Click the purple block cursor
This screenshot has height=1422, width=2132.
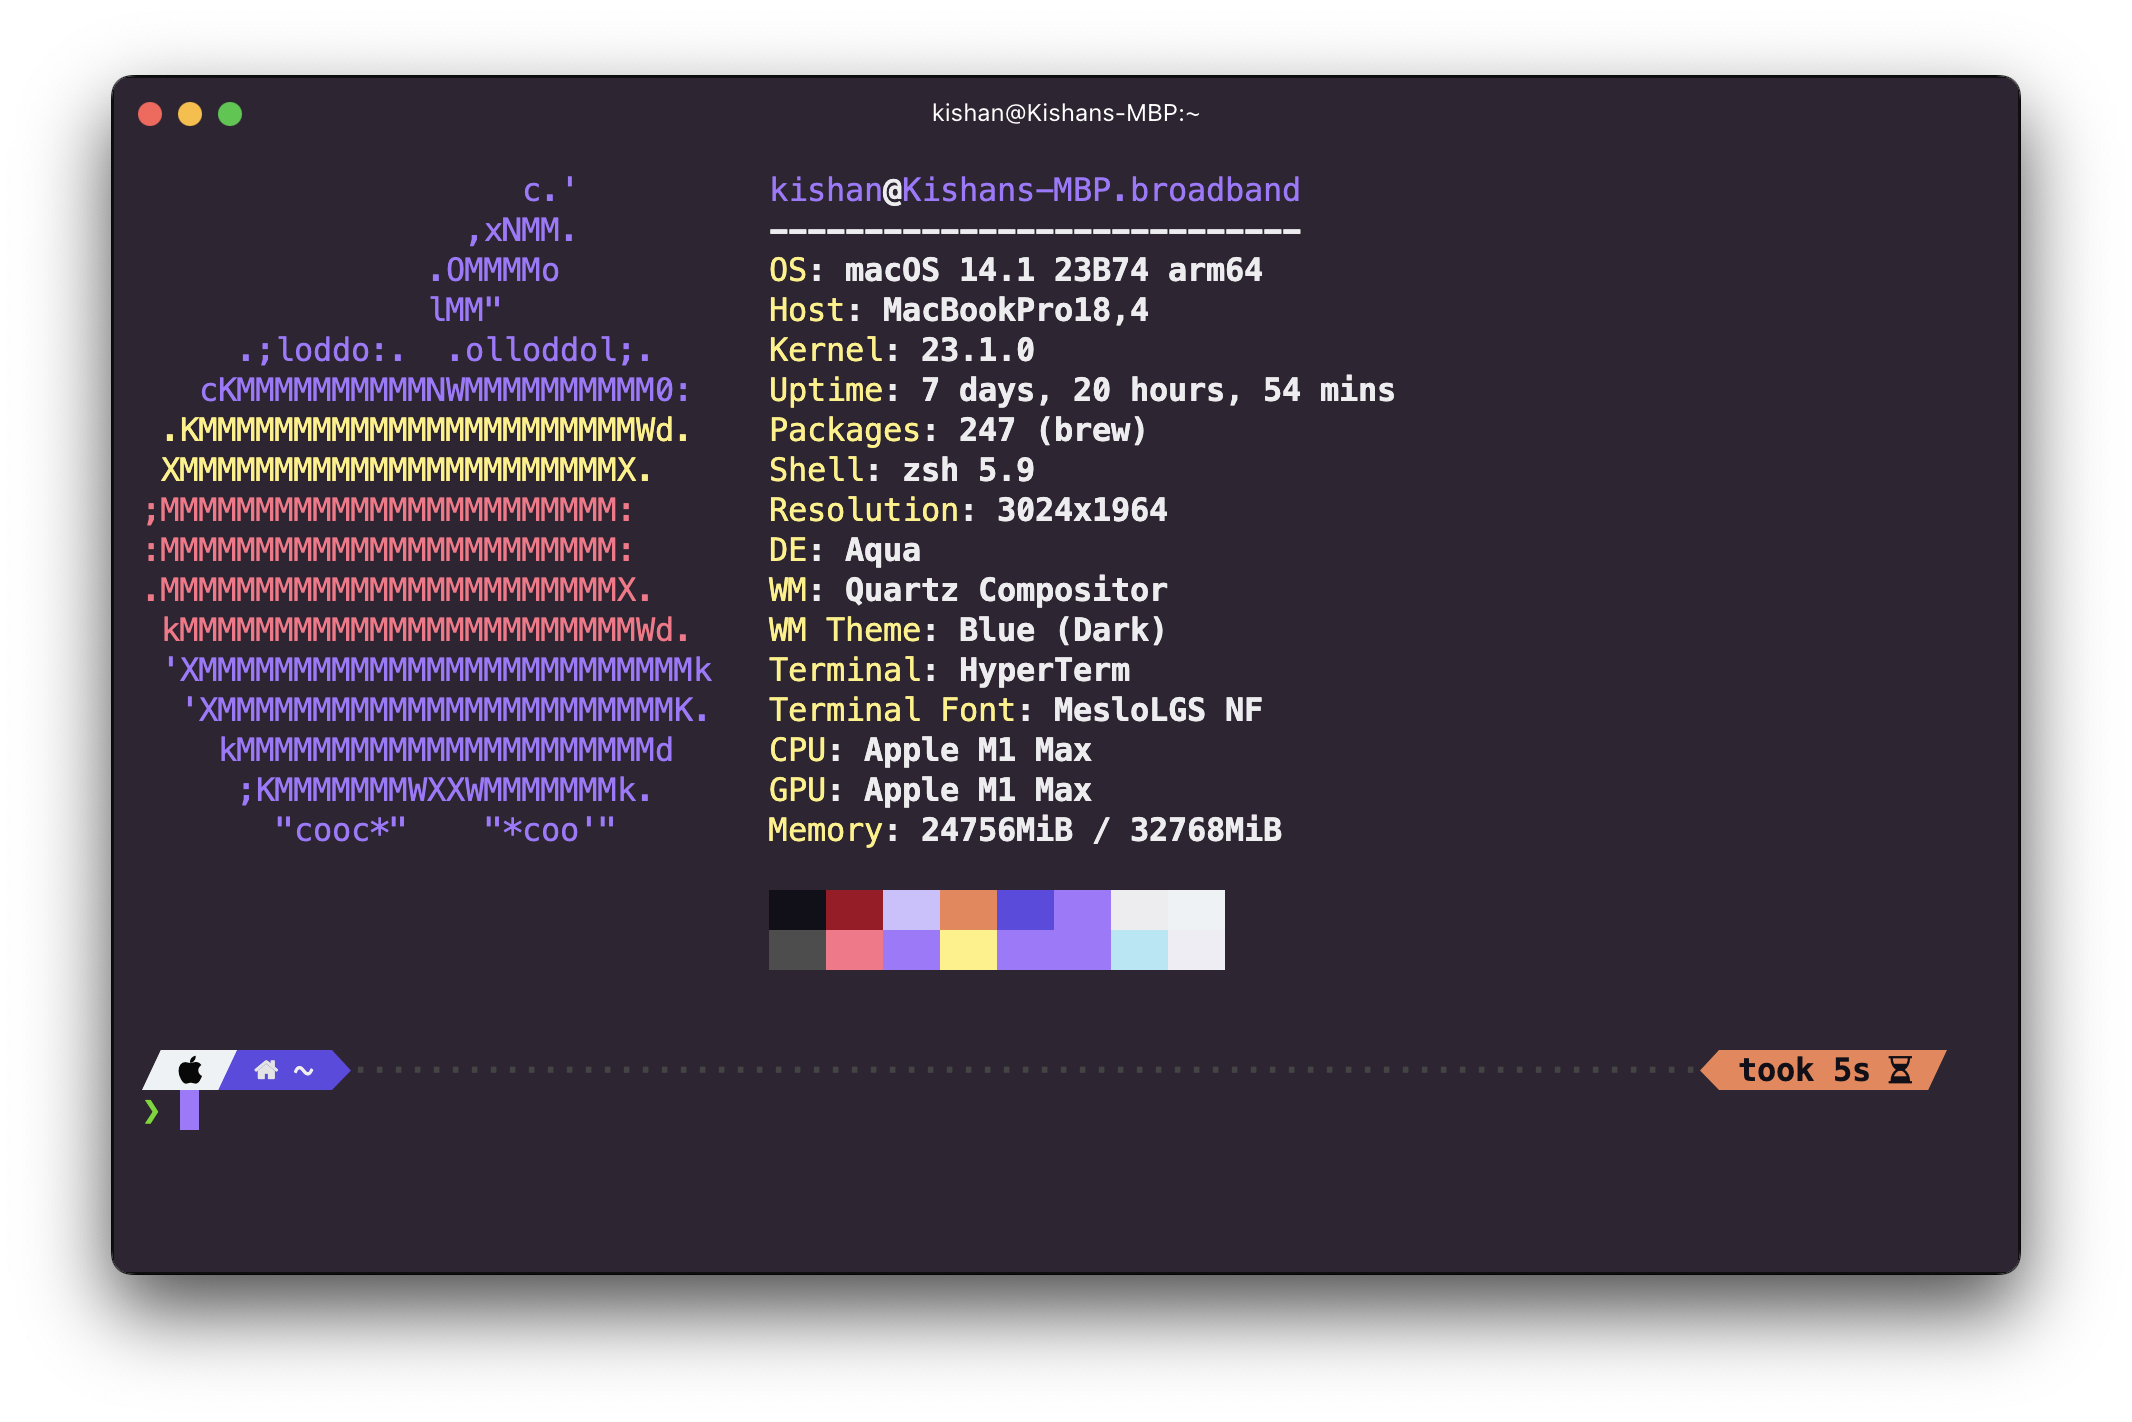click(189, 1110)
